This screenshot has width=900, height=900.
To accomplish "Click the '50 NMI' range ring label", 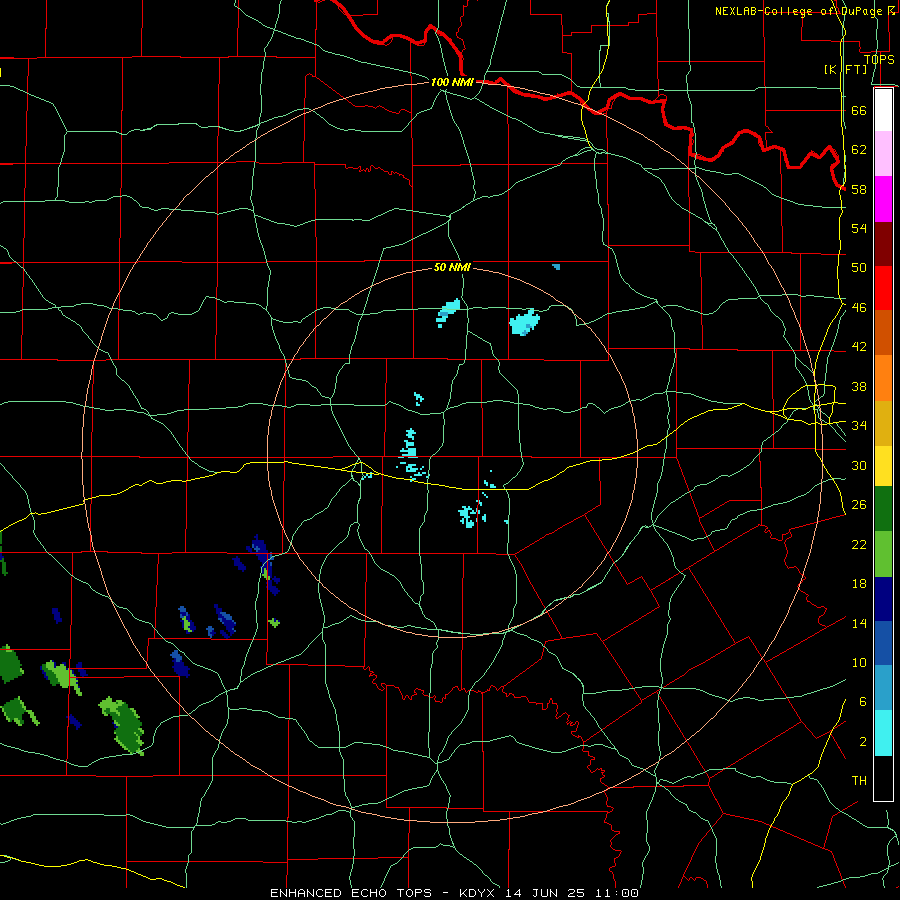I will (x=452, y=267).
